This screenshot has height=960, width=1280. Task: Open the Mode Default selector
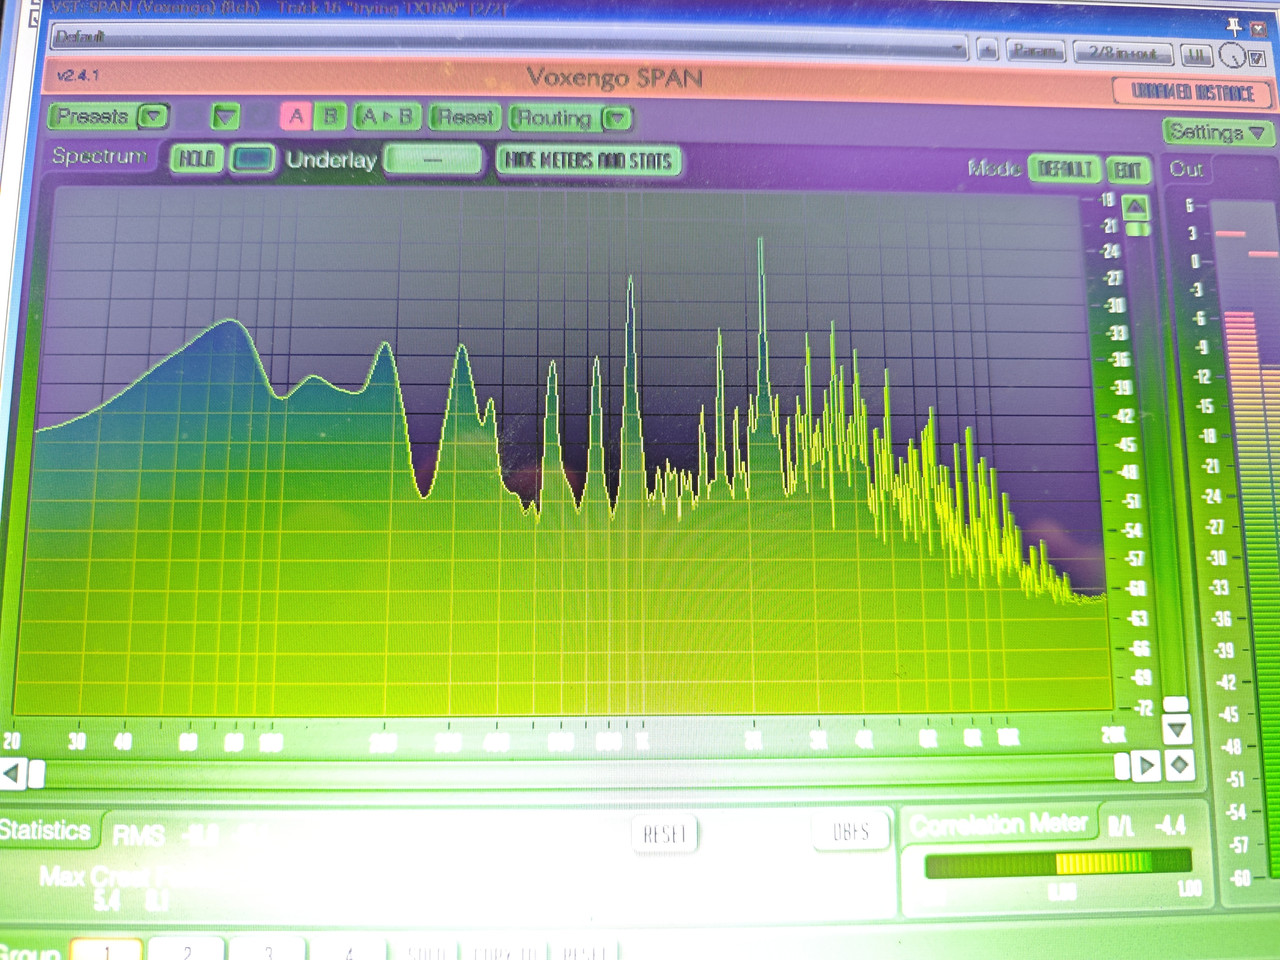click(x=1063, y=169)
